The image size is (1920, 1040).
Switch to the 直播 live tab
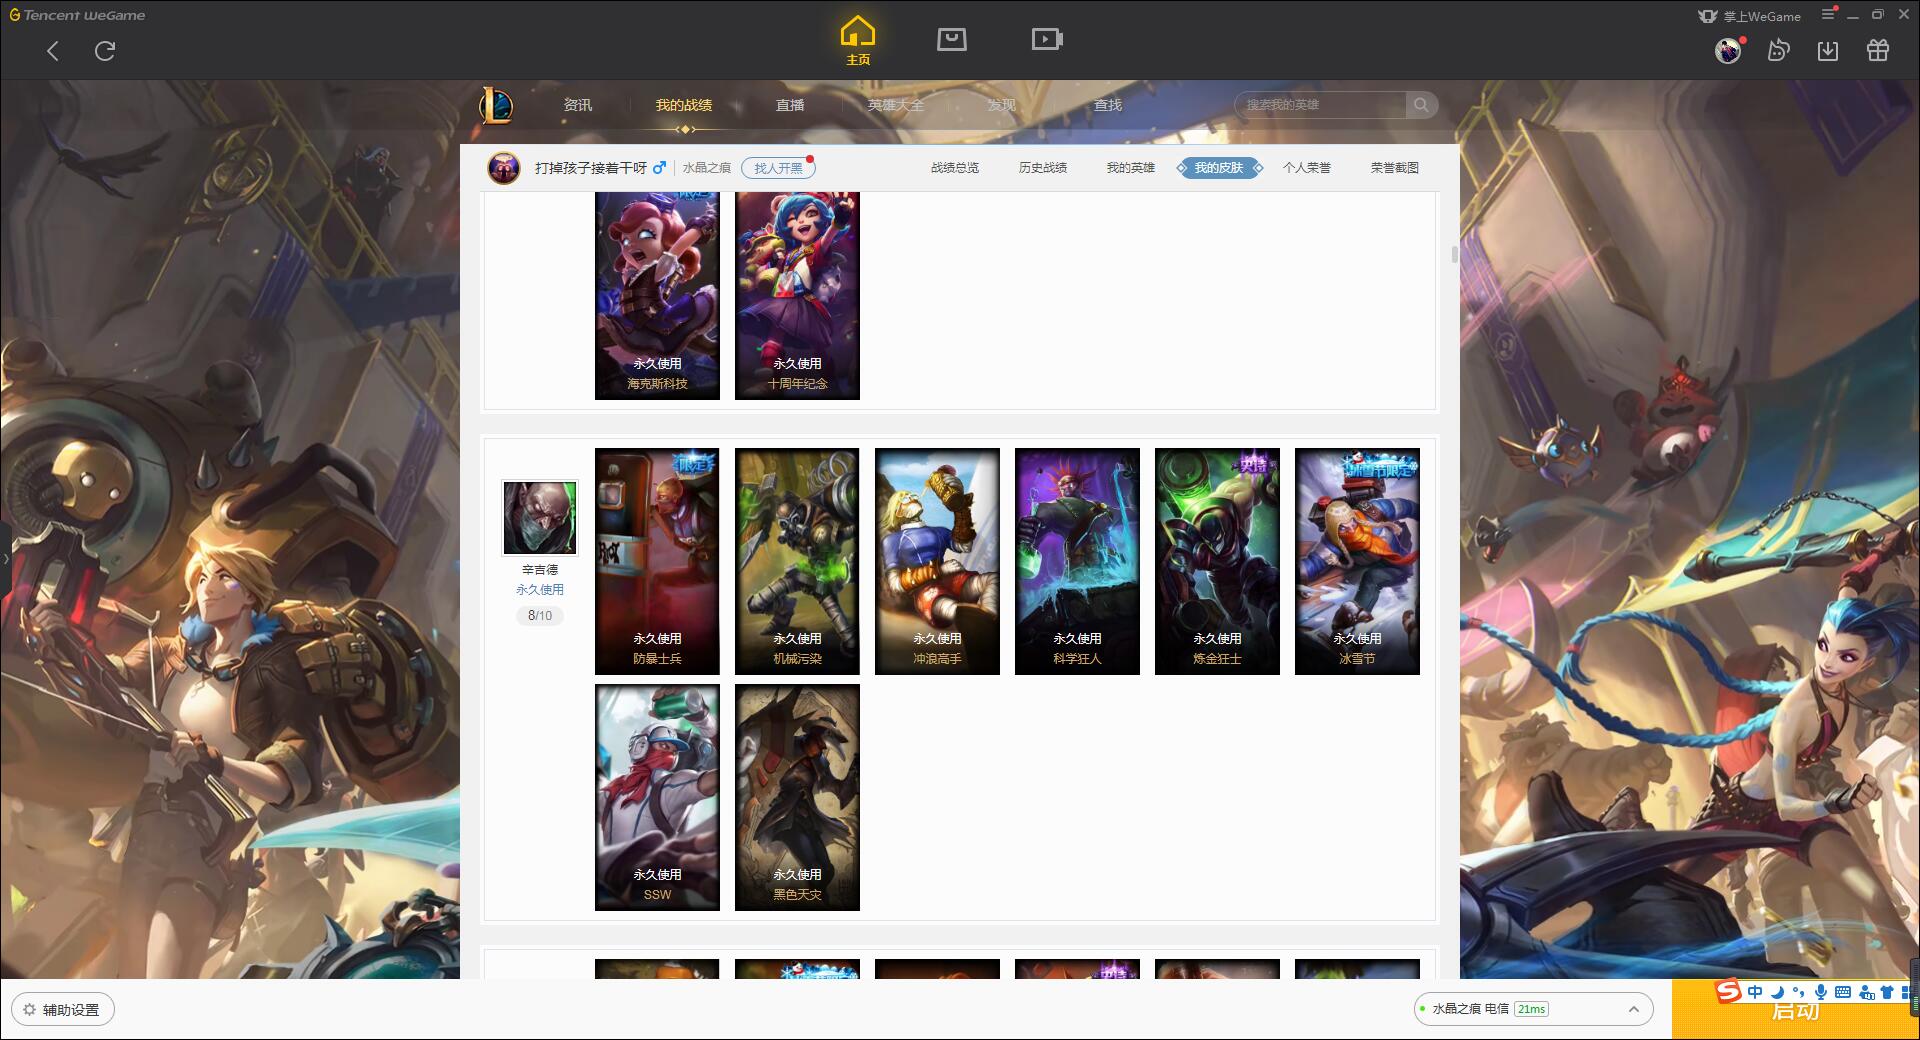[x=790, y=105]
